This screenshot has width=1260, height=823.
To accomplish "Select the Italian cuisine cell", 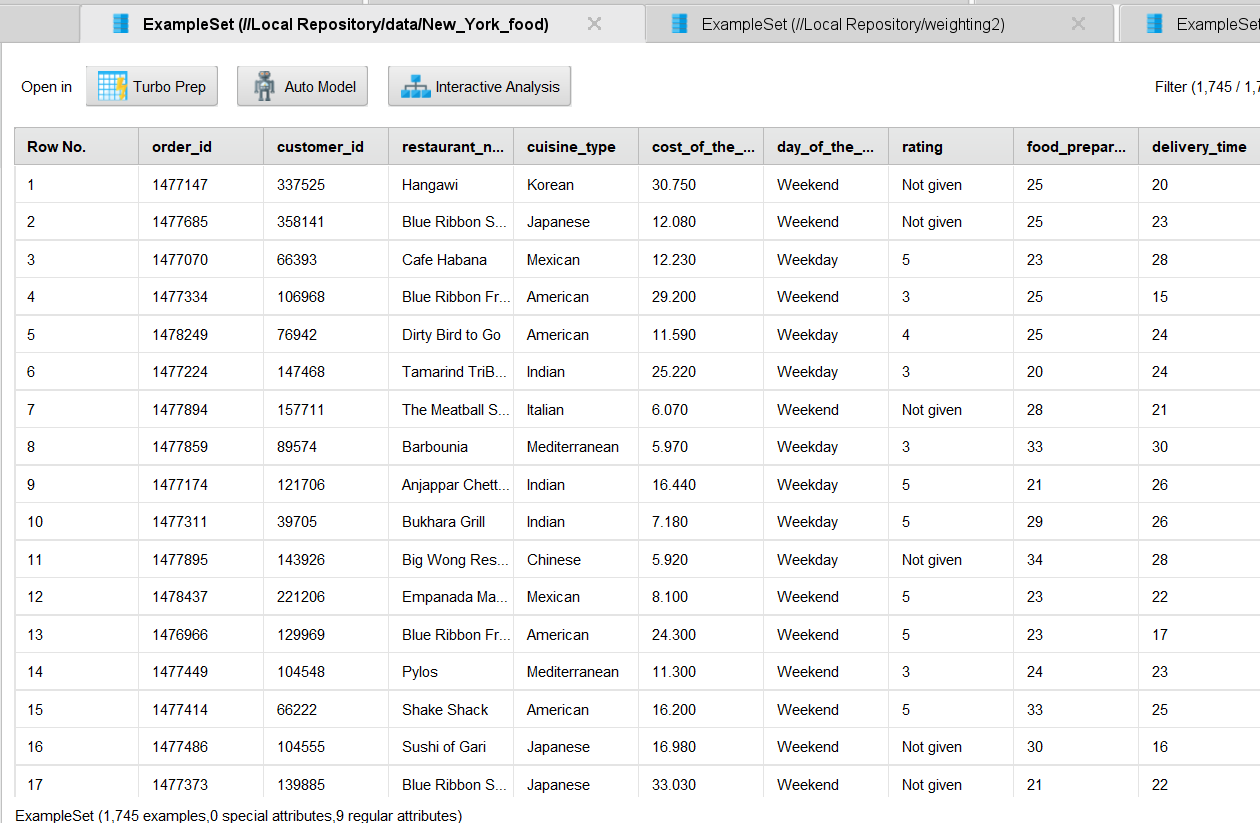I will pos(576,410).
